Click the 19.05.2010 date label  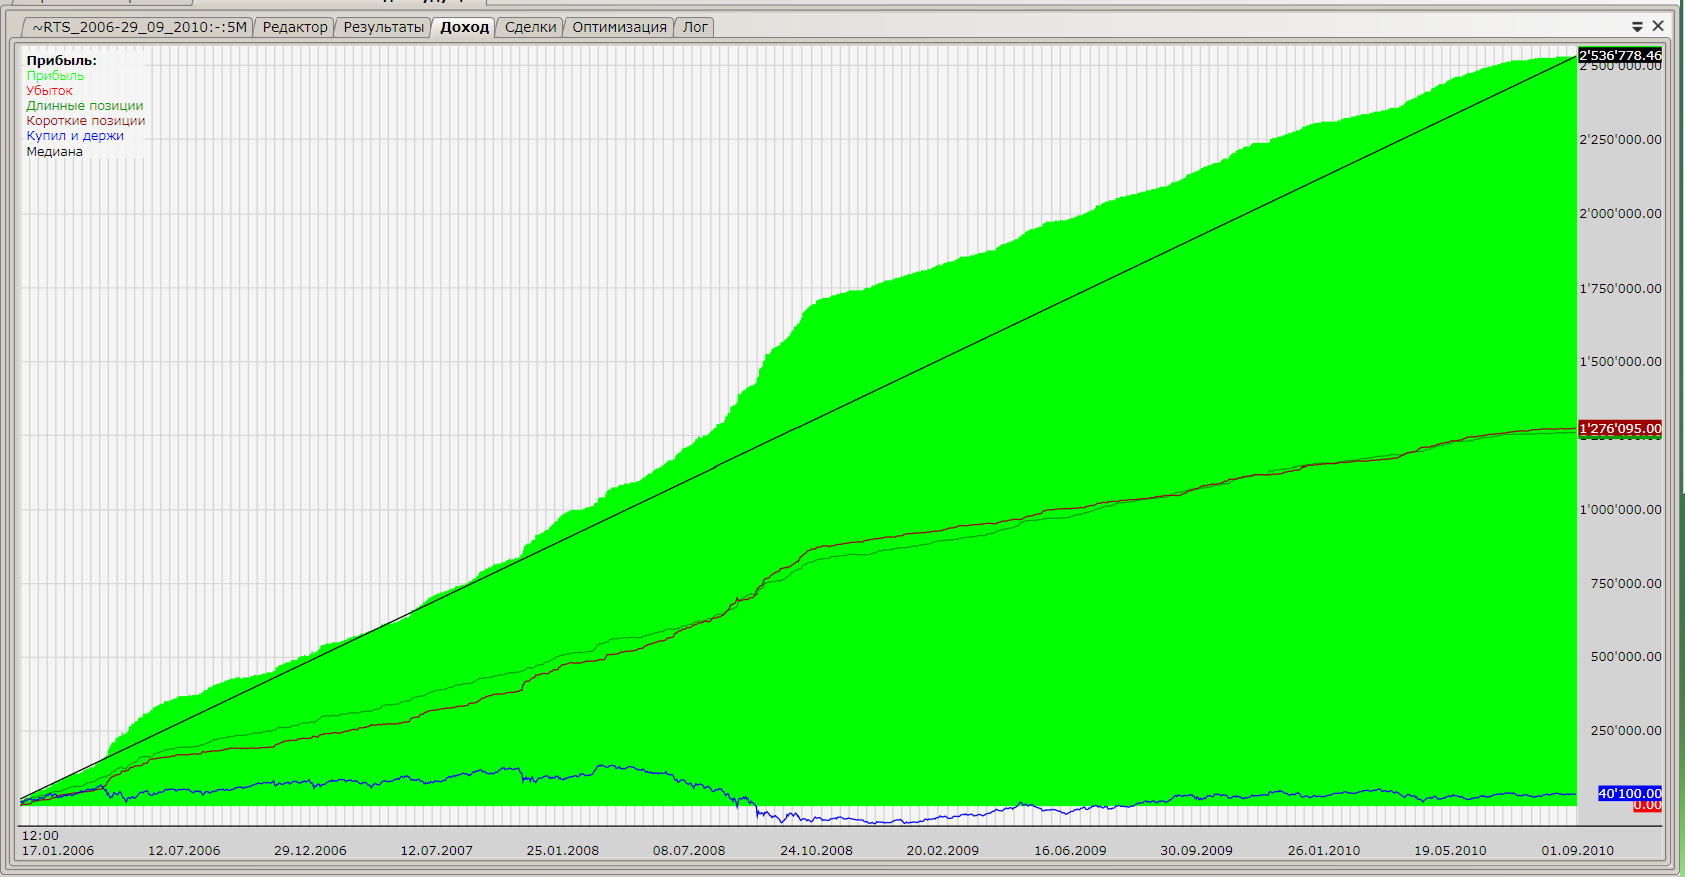[x=1450, y=851]
